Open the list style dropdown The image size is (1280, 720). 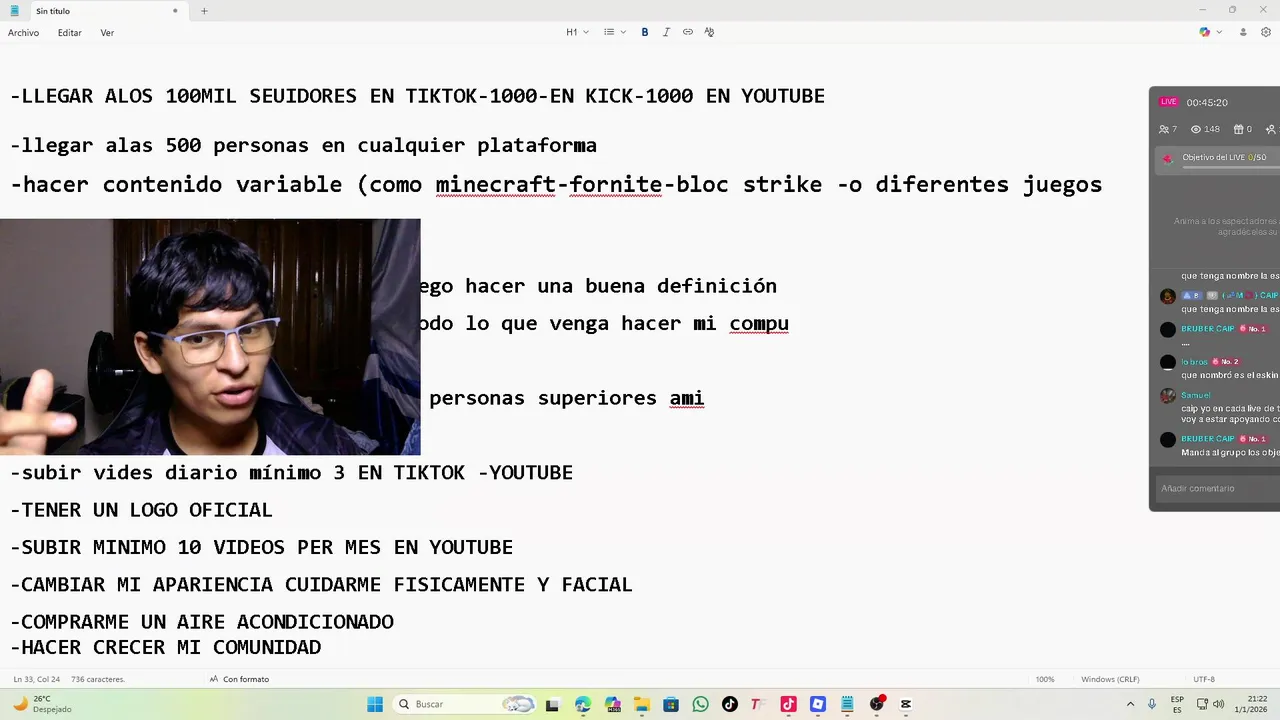[x=615, y=32]
